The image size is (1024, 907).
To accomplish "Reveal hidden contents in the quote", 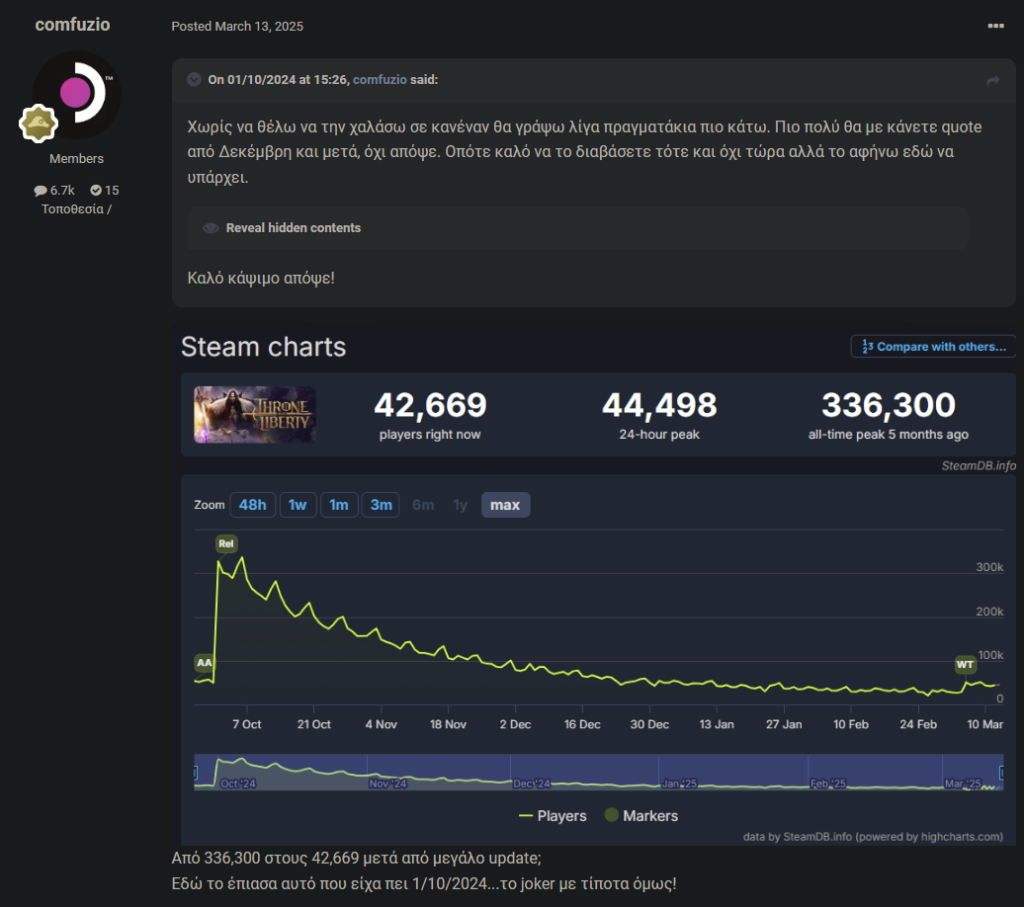I will coord(293,228).
